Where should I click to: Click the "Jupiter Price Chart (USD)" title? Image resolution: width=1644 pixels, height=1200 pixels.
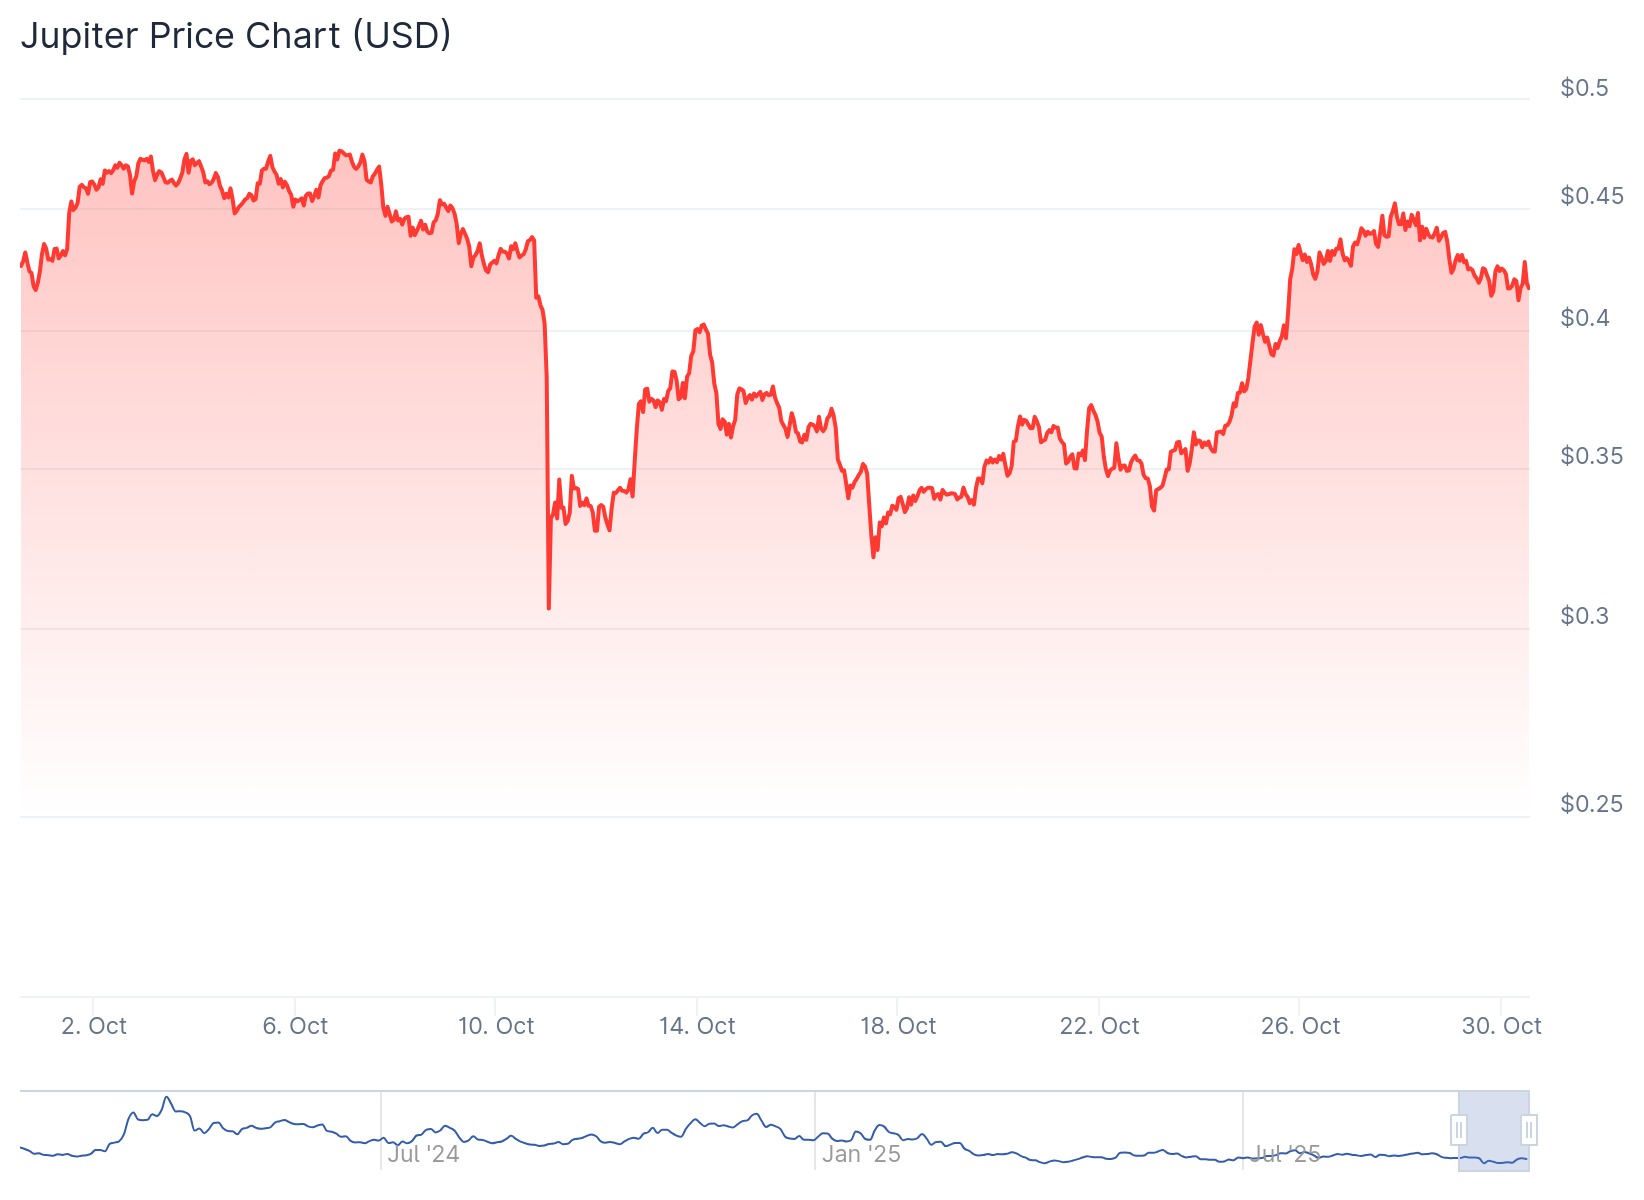tap(236, 36)
